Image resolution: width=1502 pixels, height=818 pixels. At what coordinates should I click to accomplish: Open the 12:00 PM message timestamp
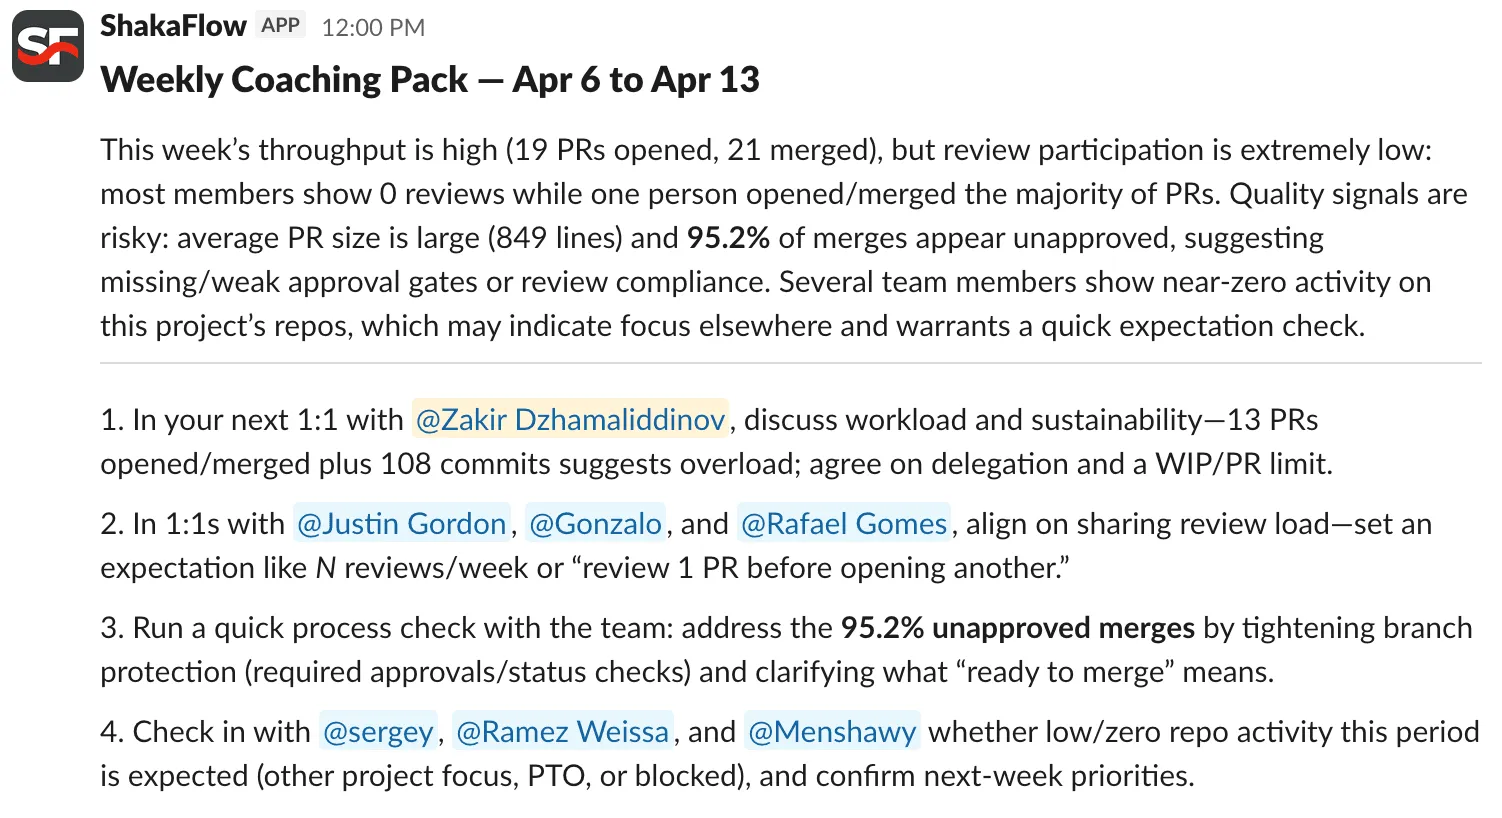[x=373, y=27]
